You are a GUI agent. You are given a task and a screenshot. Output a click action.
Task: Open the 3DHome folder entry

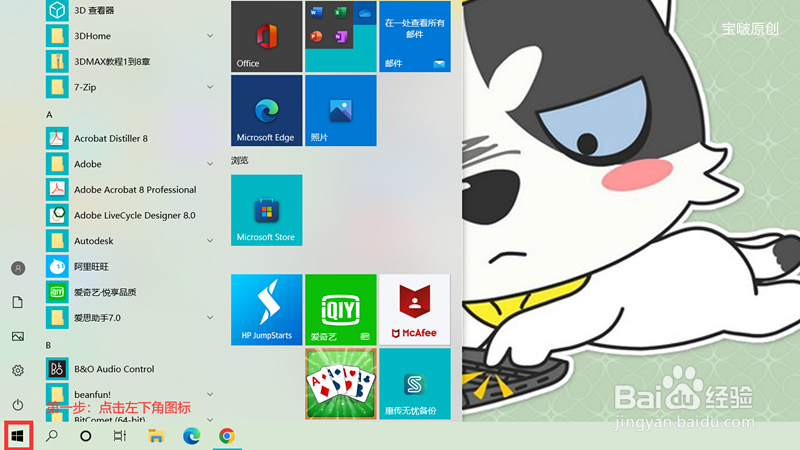point(130,36)
